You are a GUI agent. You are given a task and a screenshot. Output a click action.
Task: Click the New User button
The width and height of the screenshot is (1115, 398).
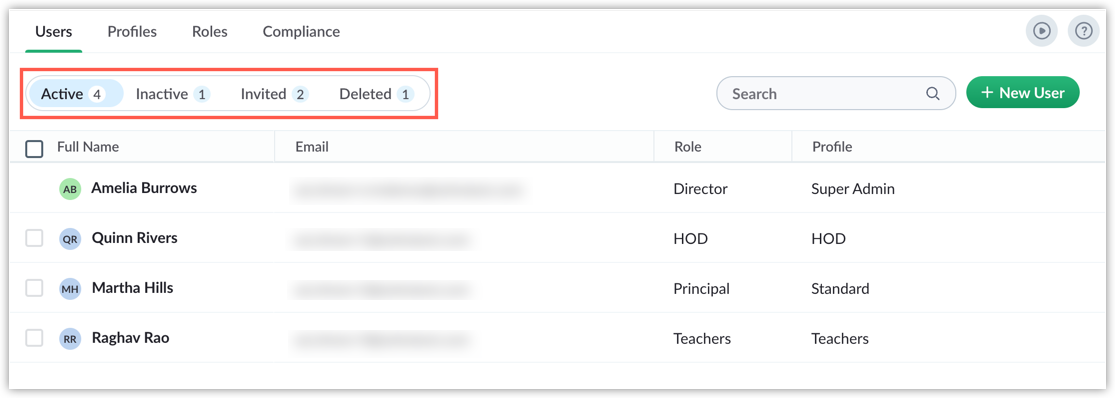pyautogui.click(x=1023, y=93)
